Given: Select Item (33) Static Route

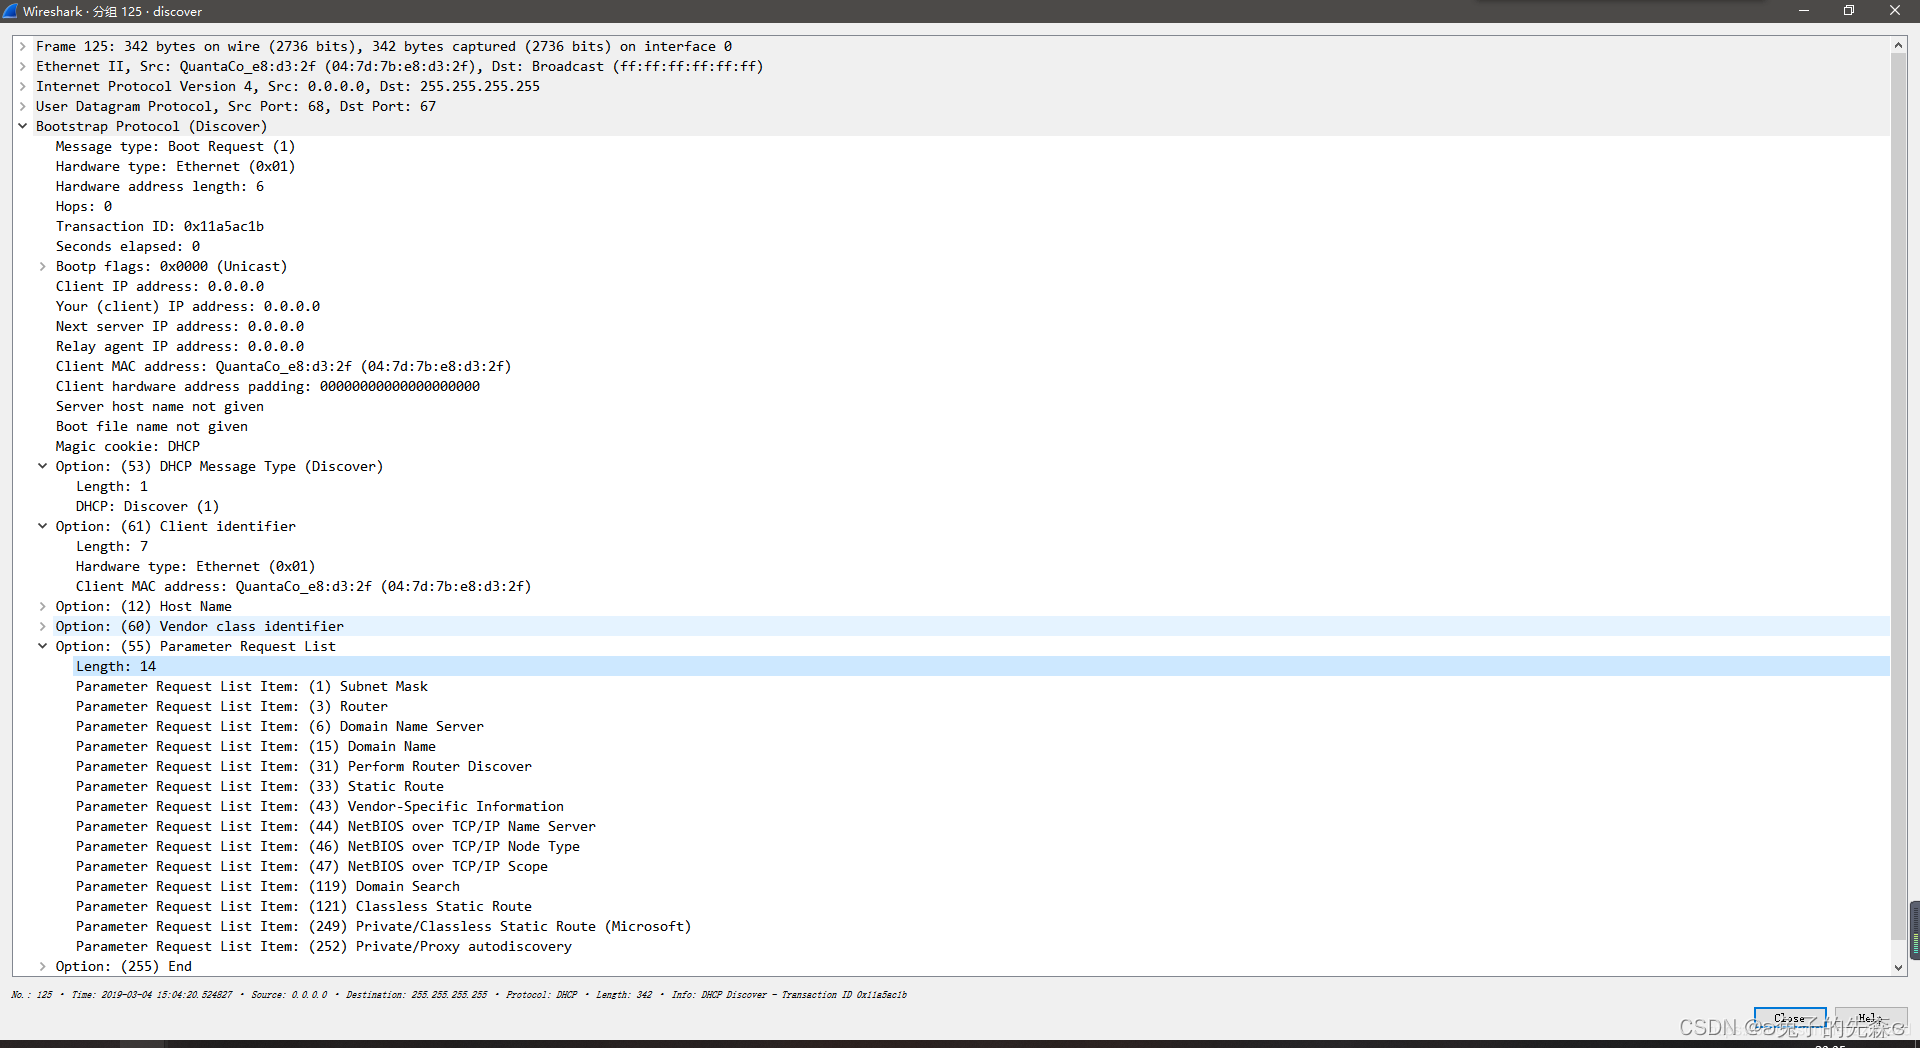Looking at the screenshot, I should click(x=260, y=786).
